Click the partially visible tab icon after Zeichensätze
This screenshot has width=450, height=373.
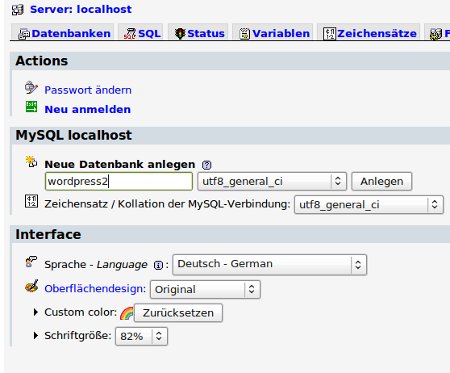[436, 34]
